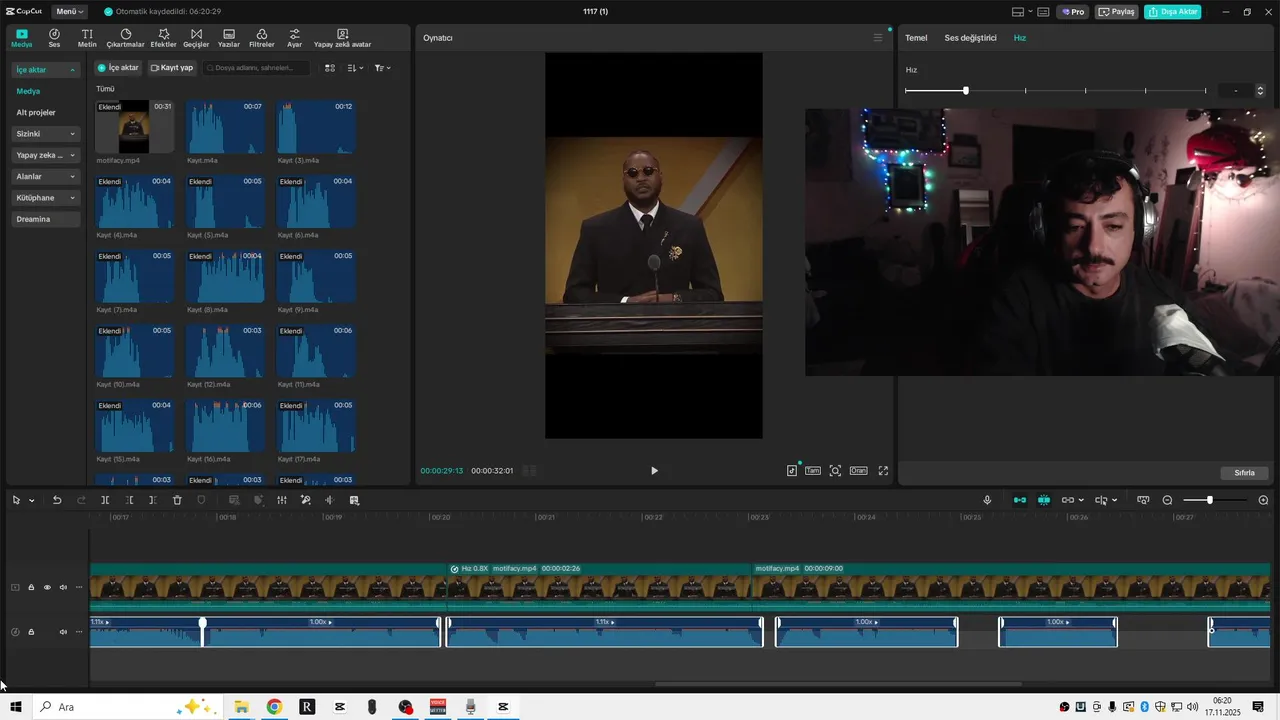1280x720 pixels.
Task: Open the Efektler effects tab
Action: [x=163, y=38]
